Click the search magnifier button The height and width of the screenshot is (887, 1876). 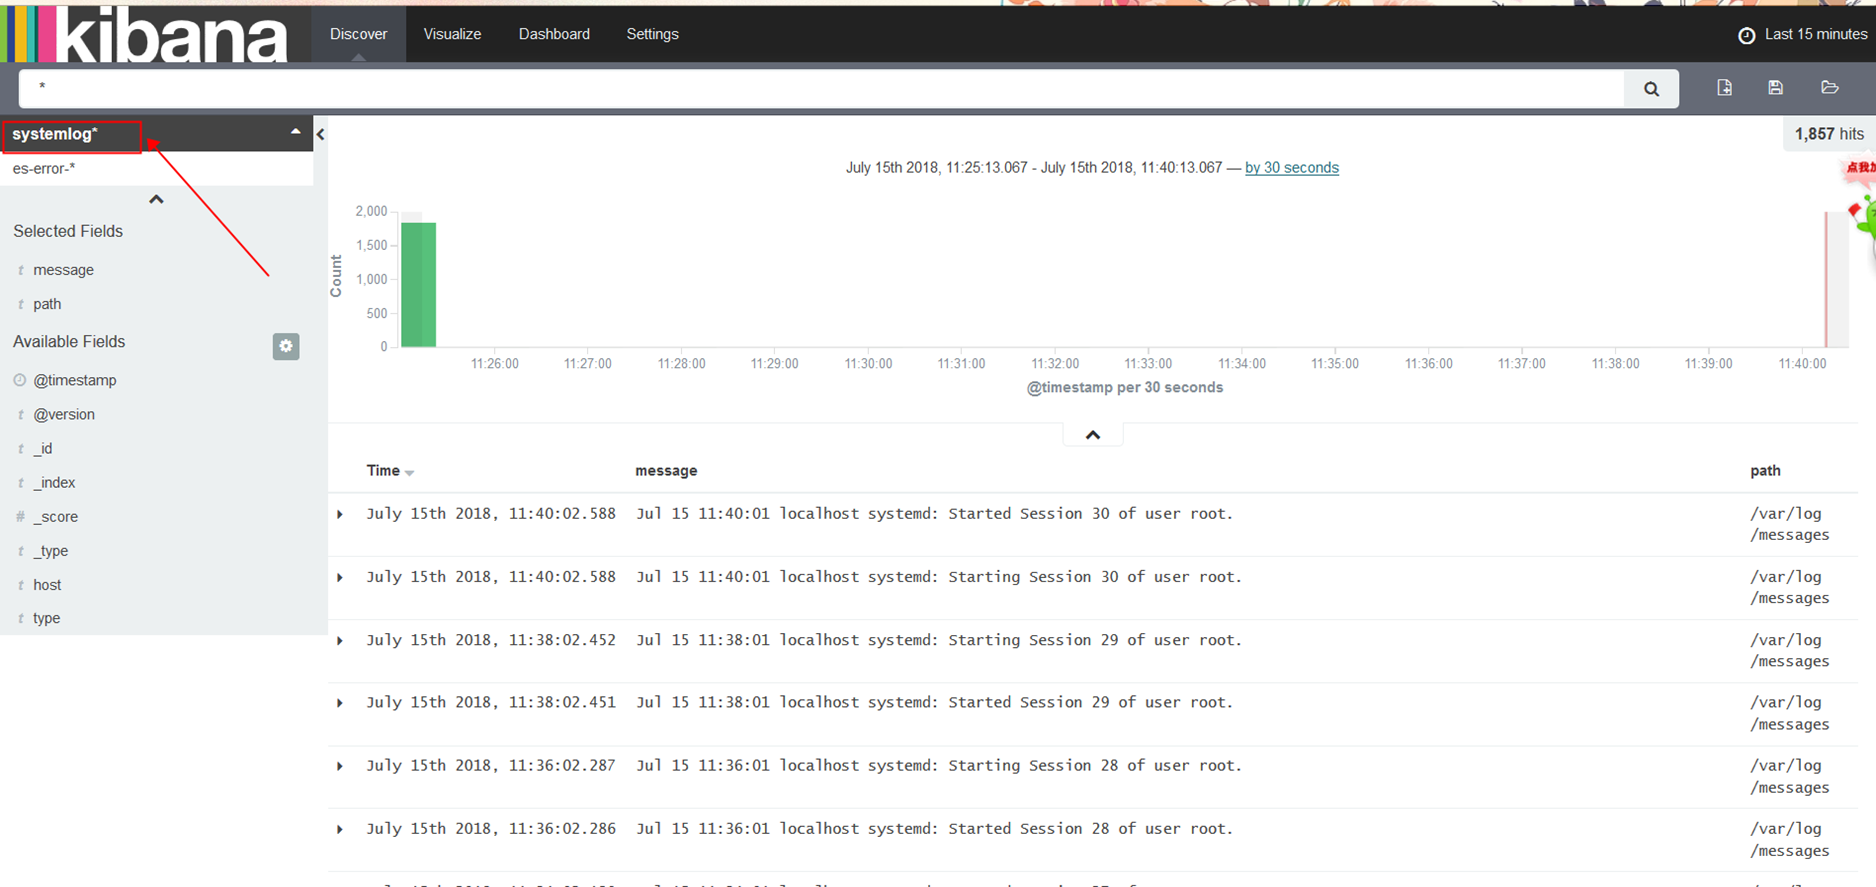[x=1651, y=89]
